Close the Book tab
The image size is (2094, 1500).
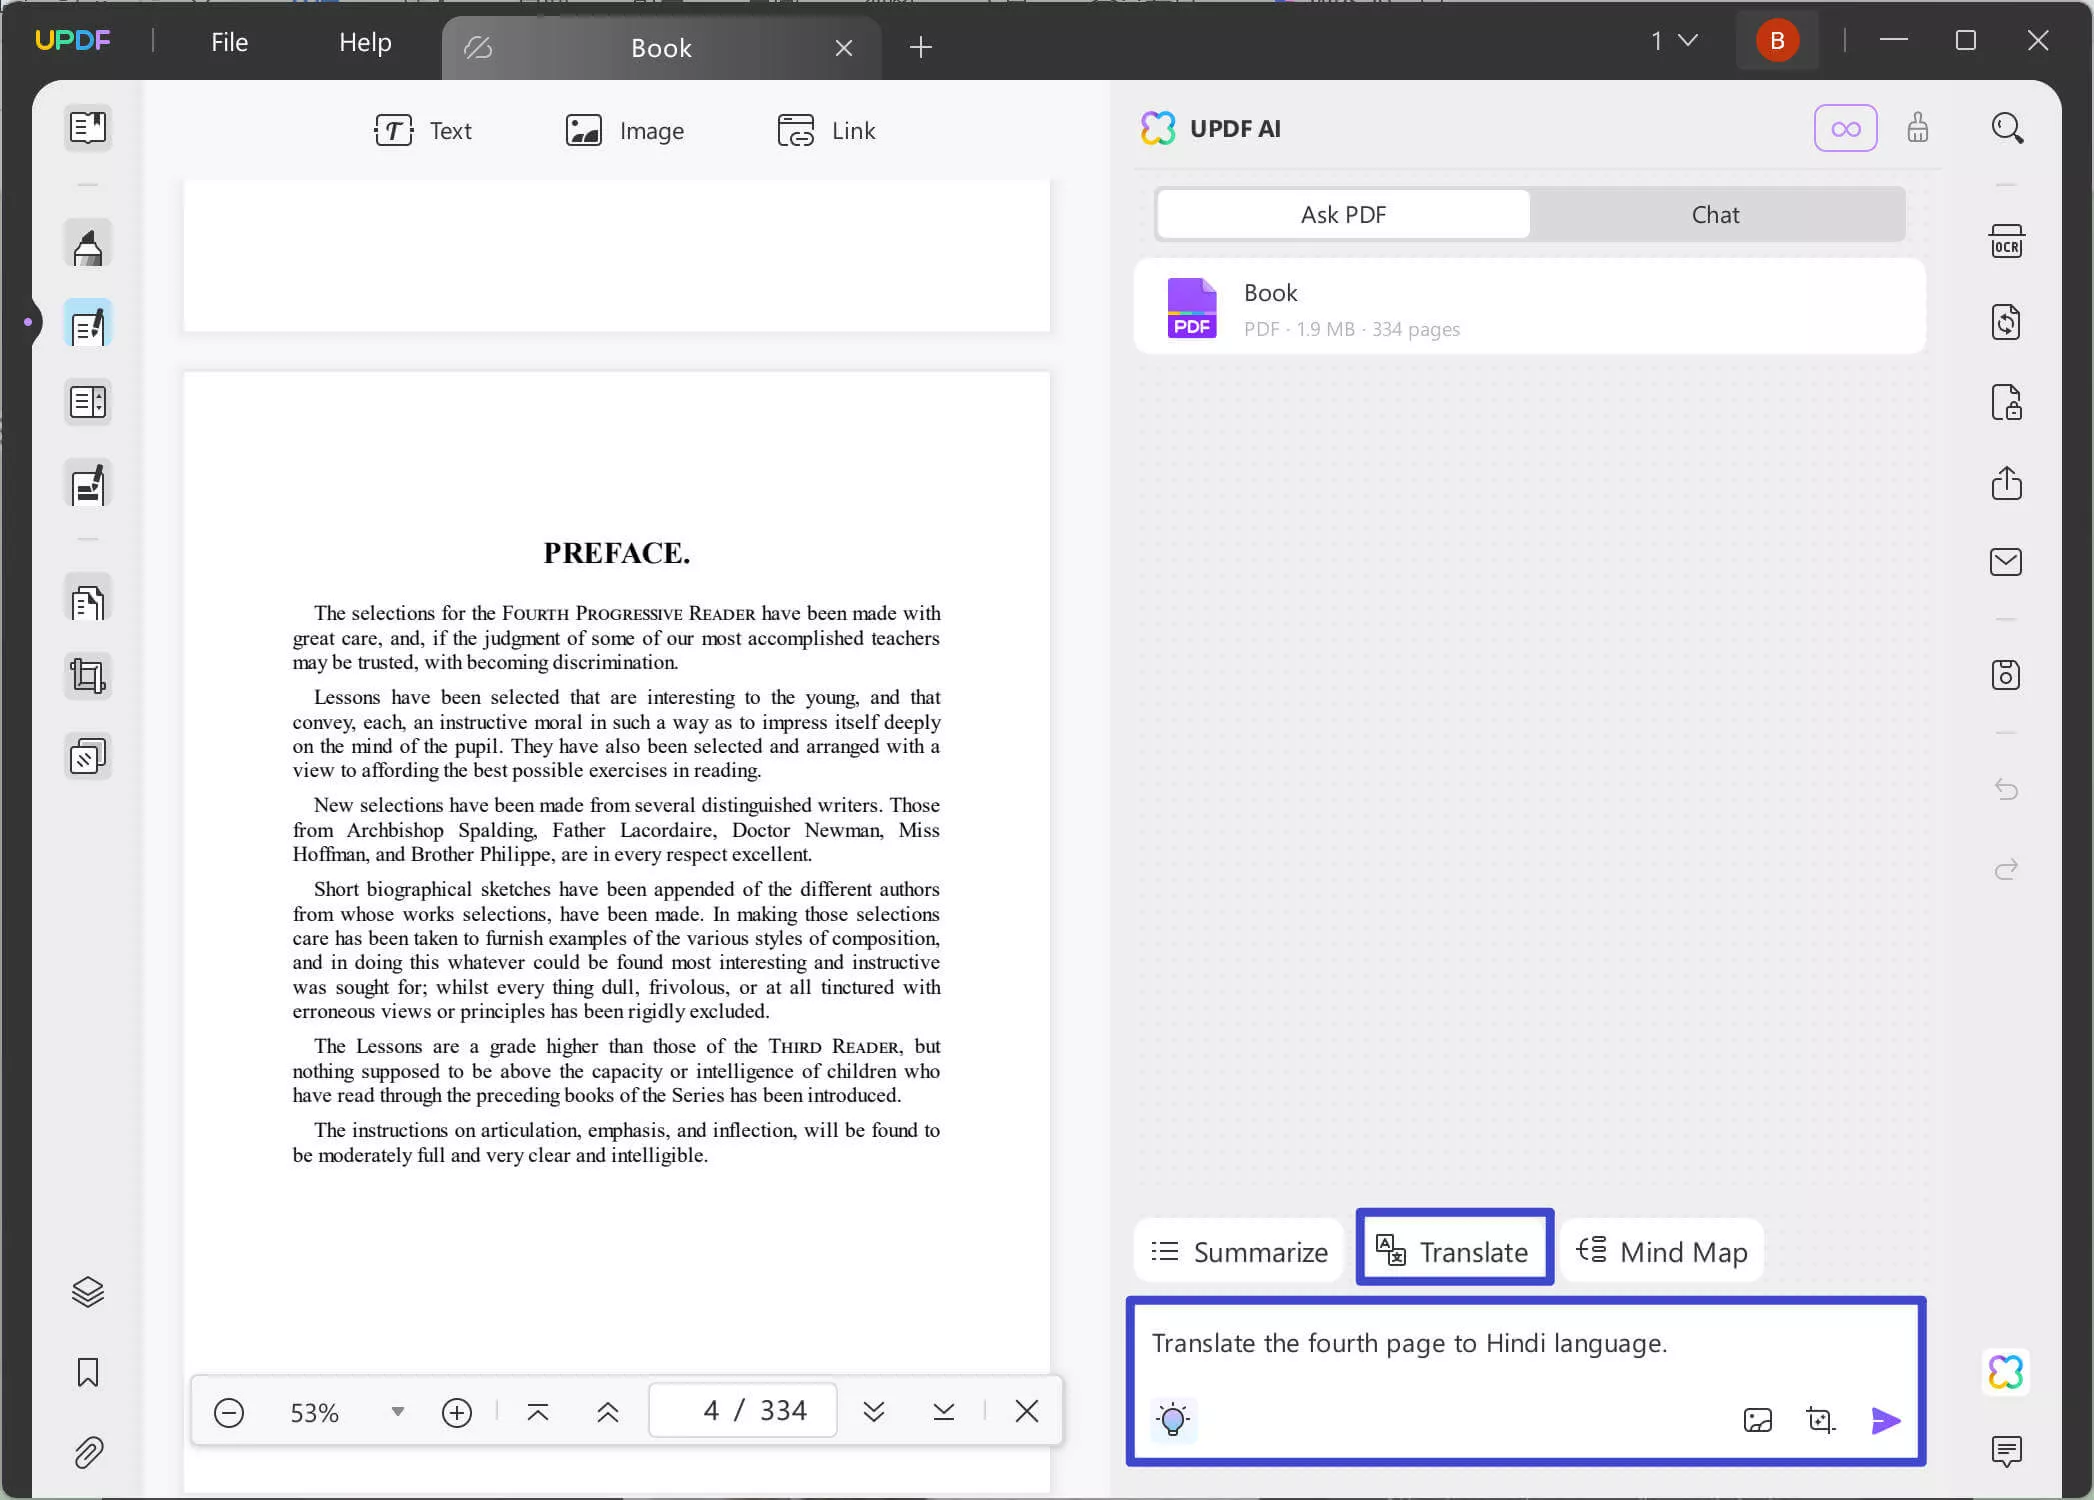point(844,48)
